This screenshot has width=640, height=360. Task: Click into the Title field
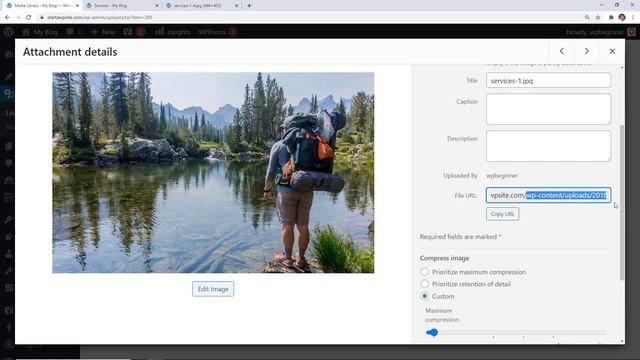(548, 80)
